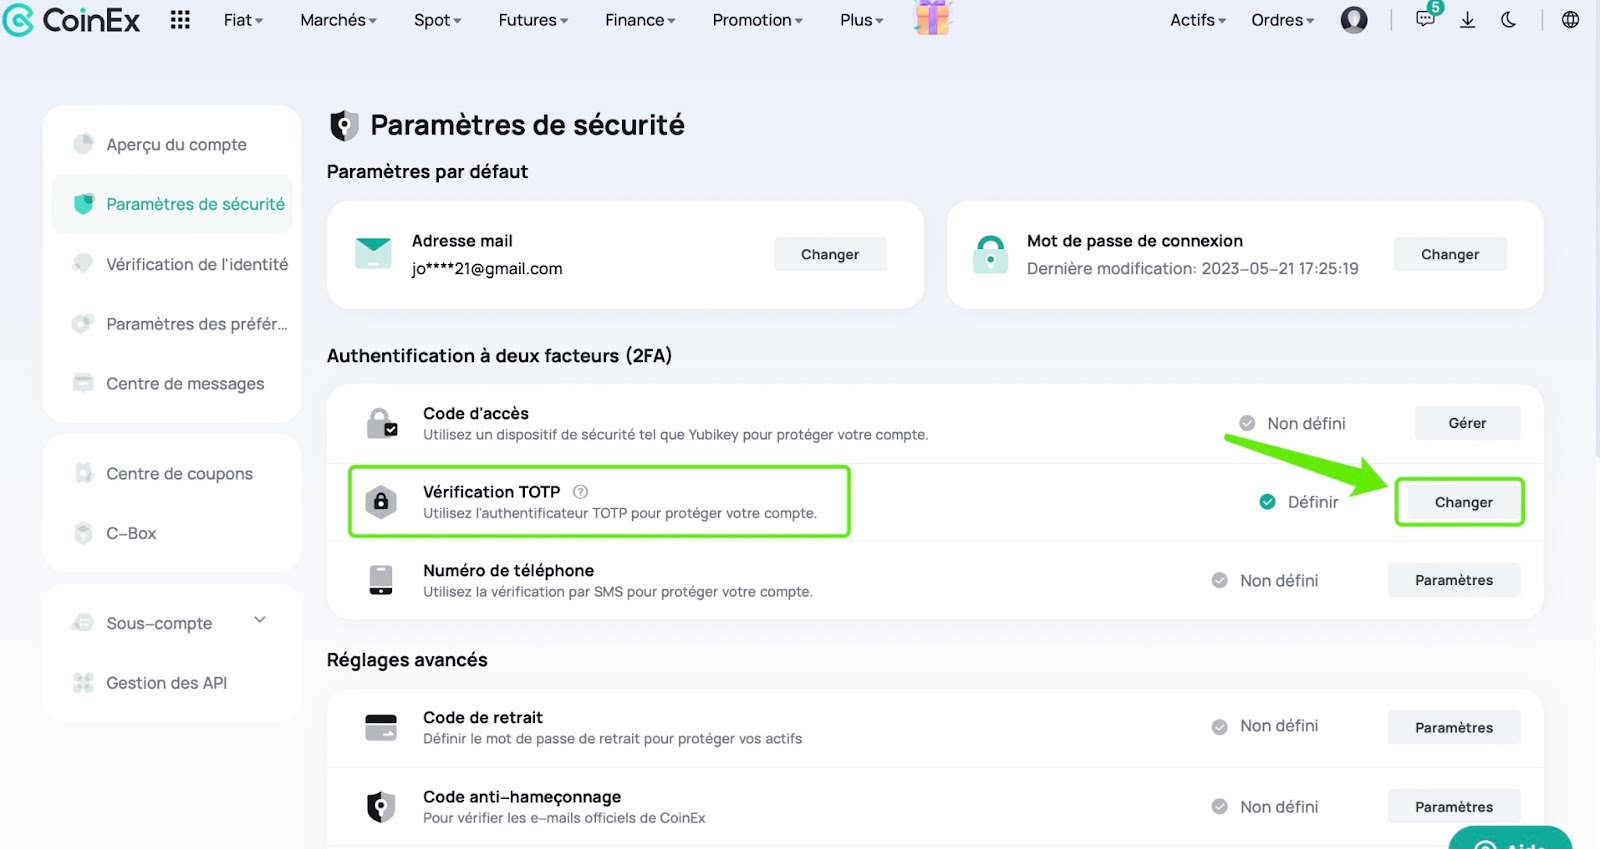Select Vérification de l'identité in sidebar
The height and width of the screenshot is (849, 1600).
coord(197,264)
